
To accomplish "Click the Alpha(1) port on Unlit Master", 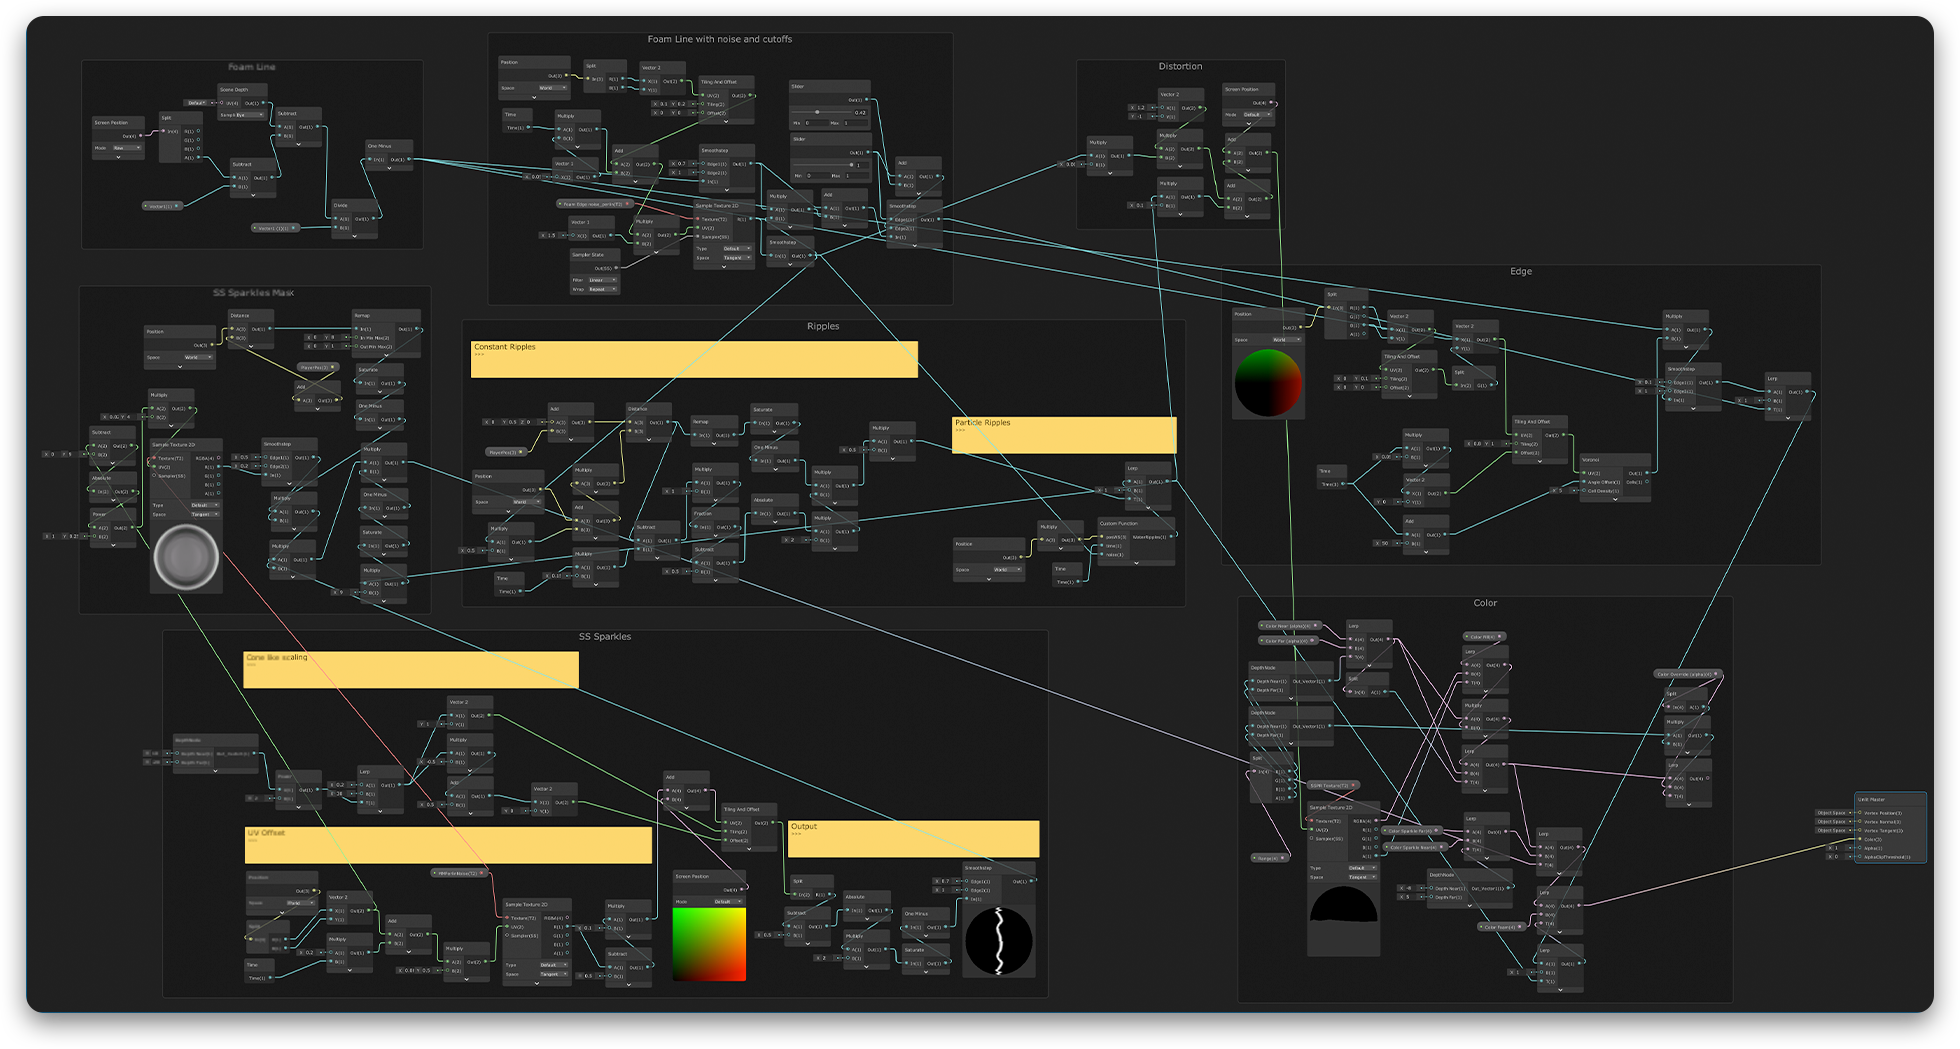I will pyautogui.click(x=1860, y=848).
